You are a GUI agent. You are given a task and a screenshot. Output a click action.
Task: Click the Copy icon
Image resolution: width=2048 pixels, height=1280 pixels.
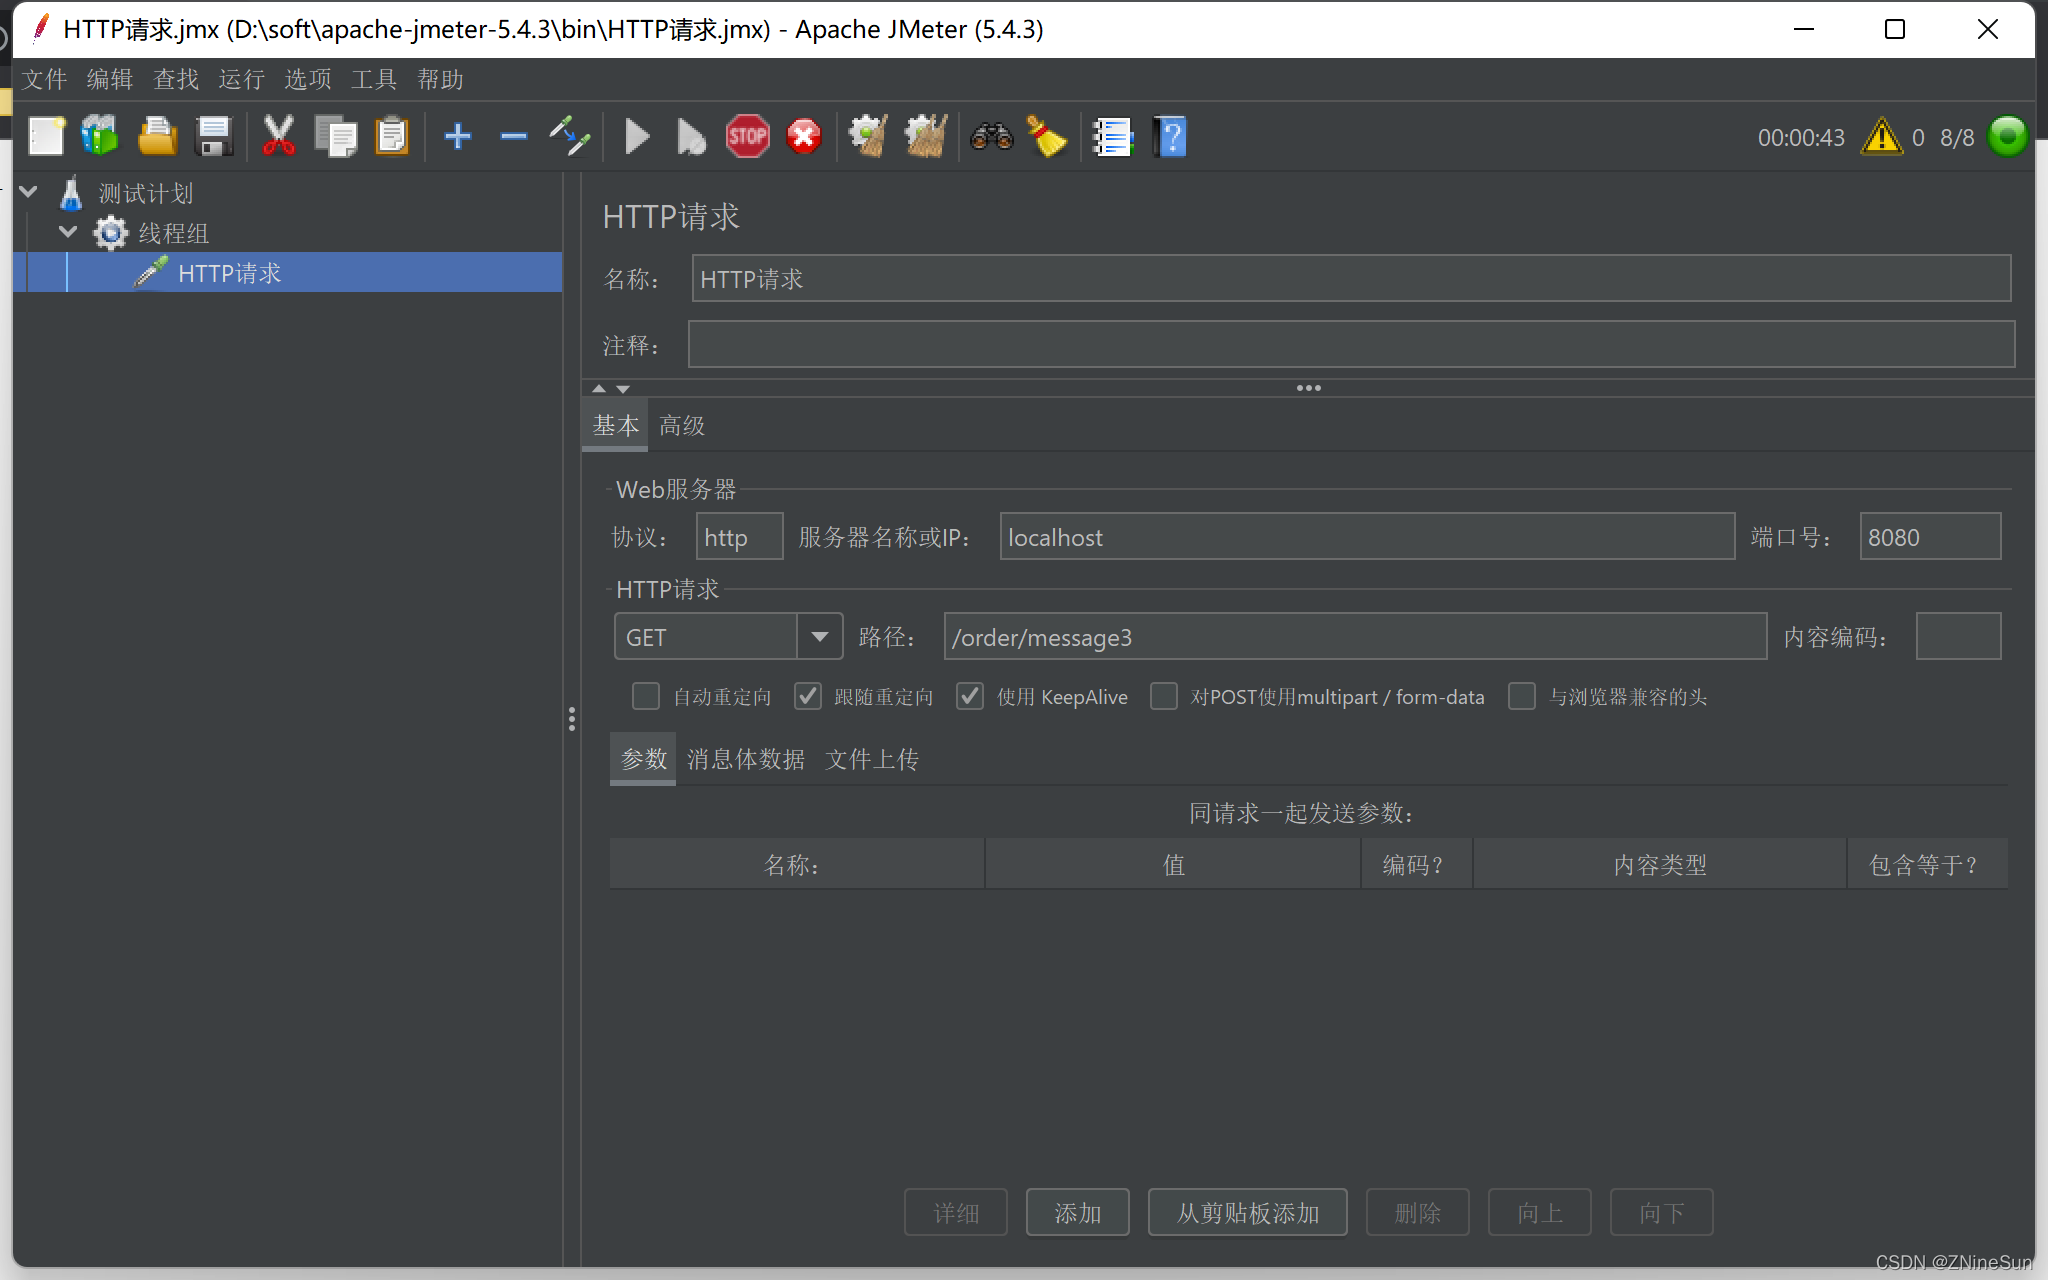[336, 137]
